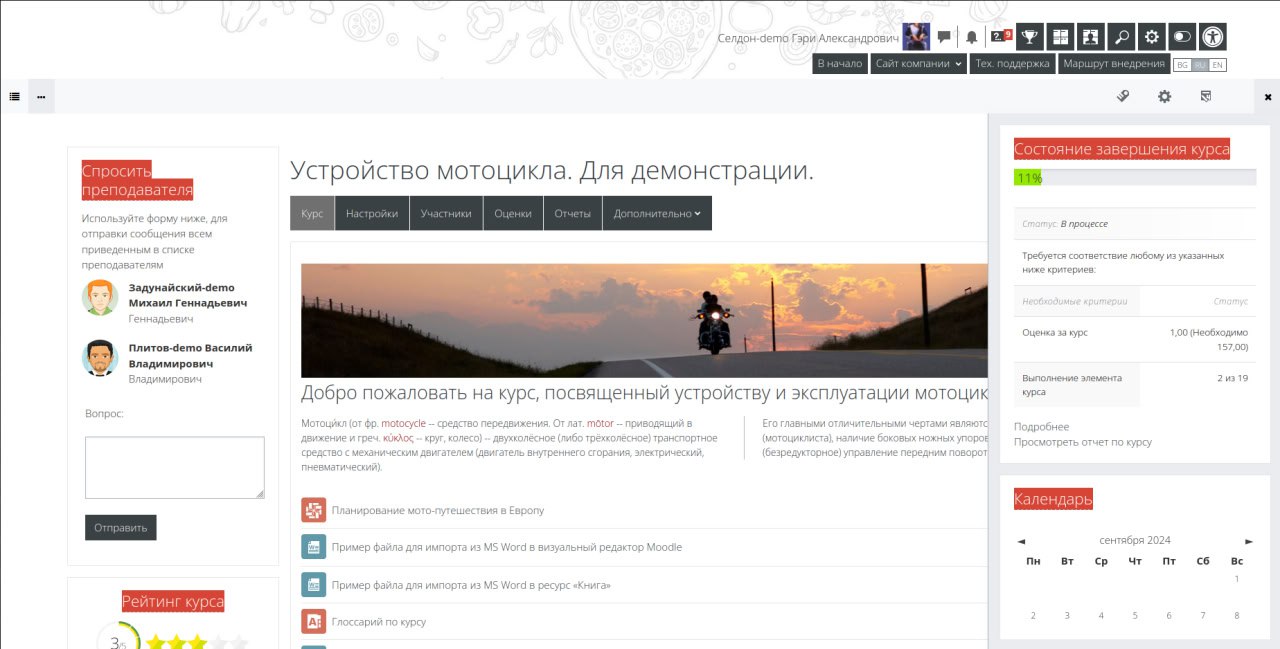1280x649 pixels.
Task: Open 'Тех. поддержка'
Action: [1013, 64]
